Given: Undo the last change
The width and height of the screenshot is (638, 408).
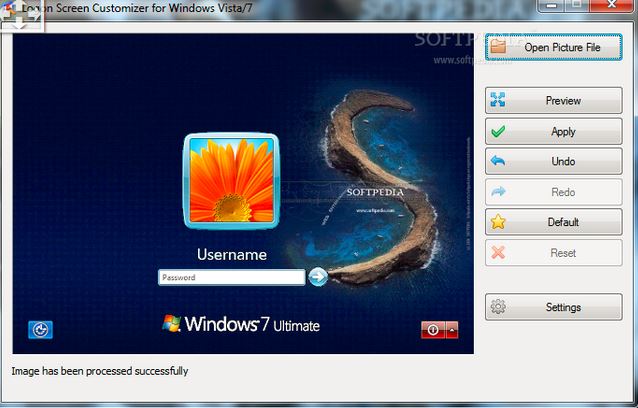Looking at the screenshot, I should (x=553, y=161).
